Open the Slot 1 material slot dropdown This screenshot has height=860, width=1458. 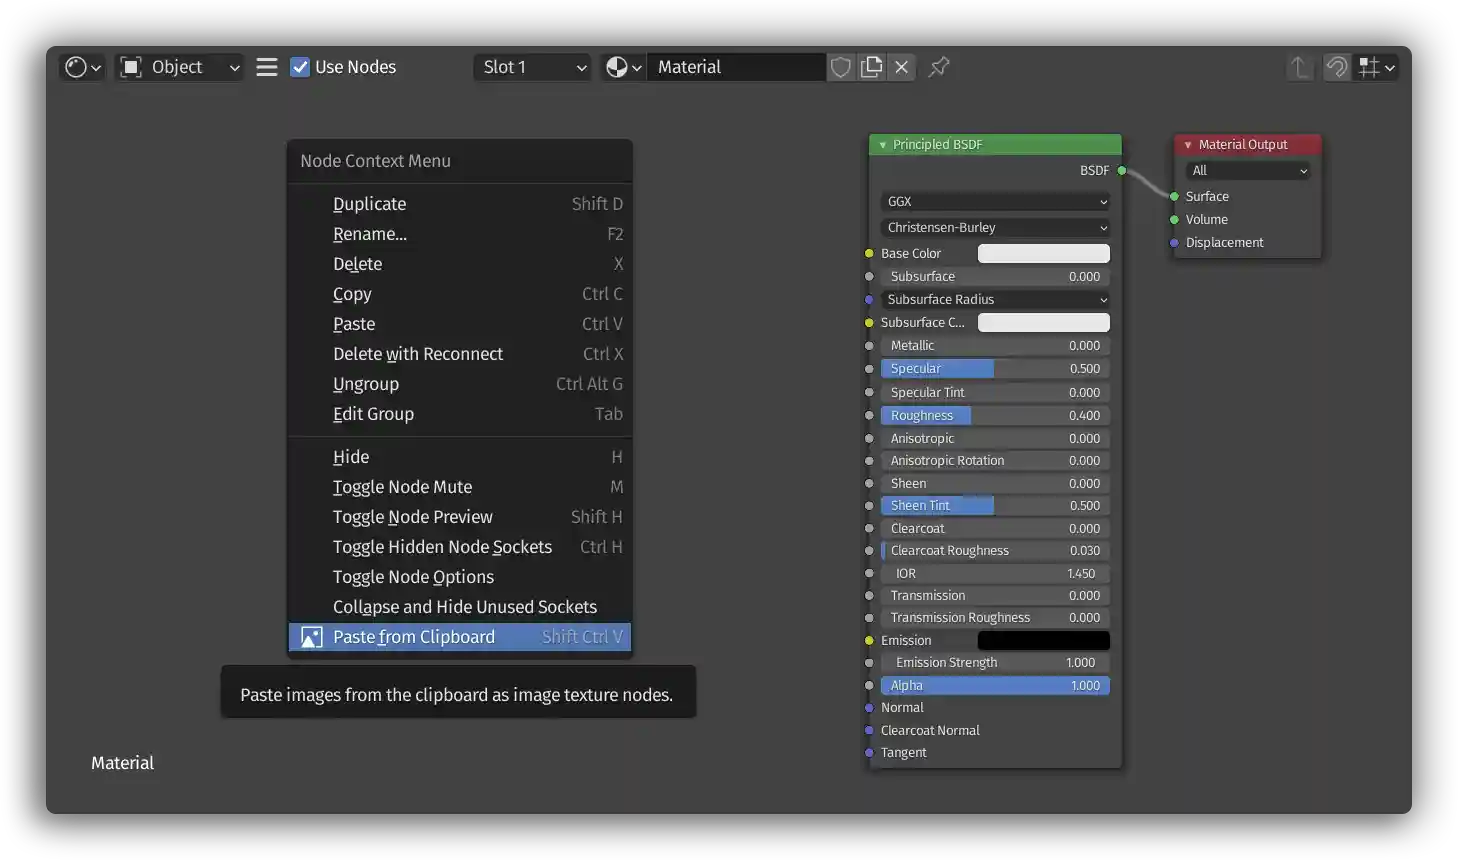pyautogui.click(x=532, y=67)
